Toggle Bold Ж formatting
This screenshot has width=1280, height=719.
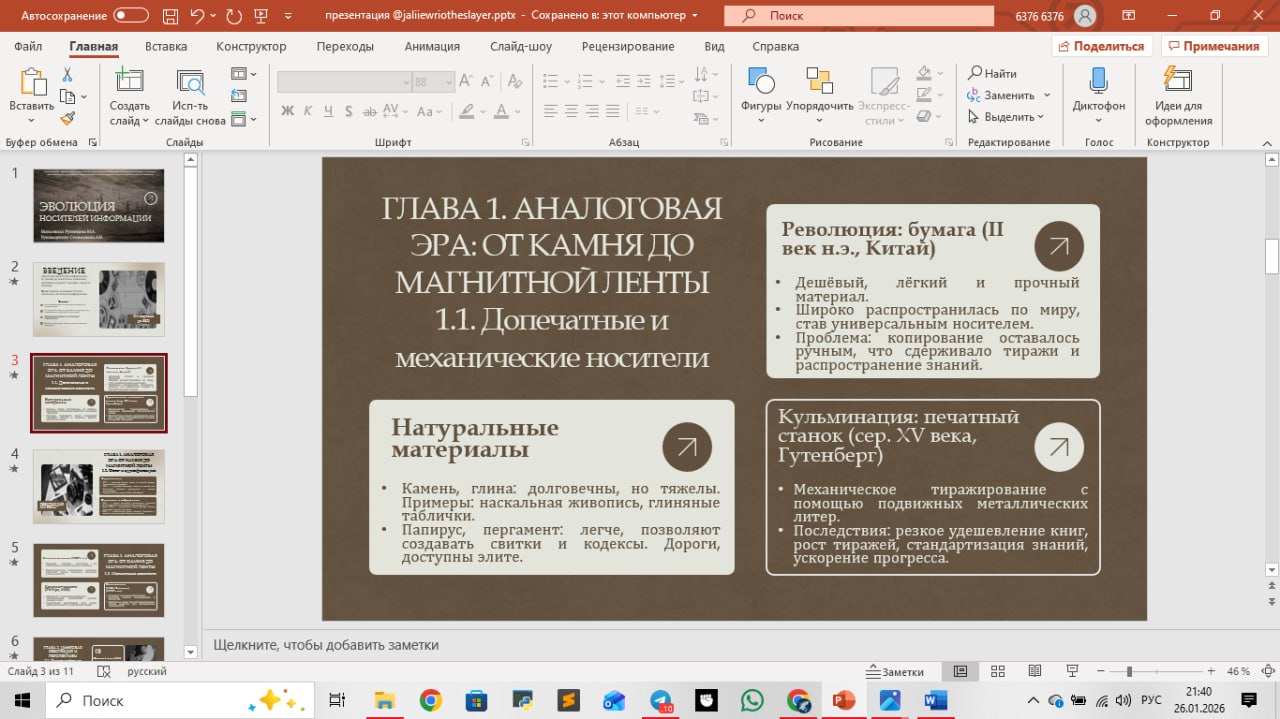(287, 111)
